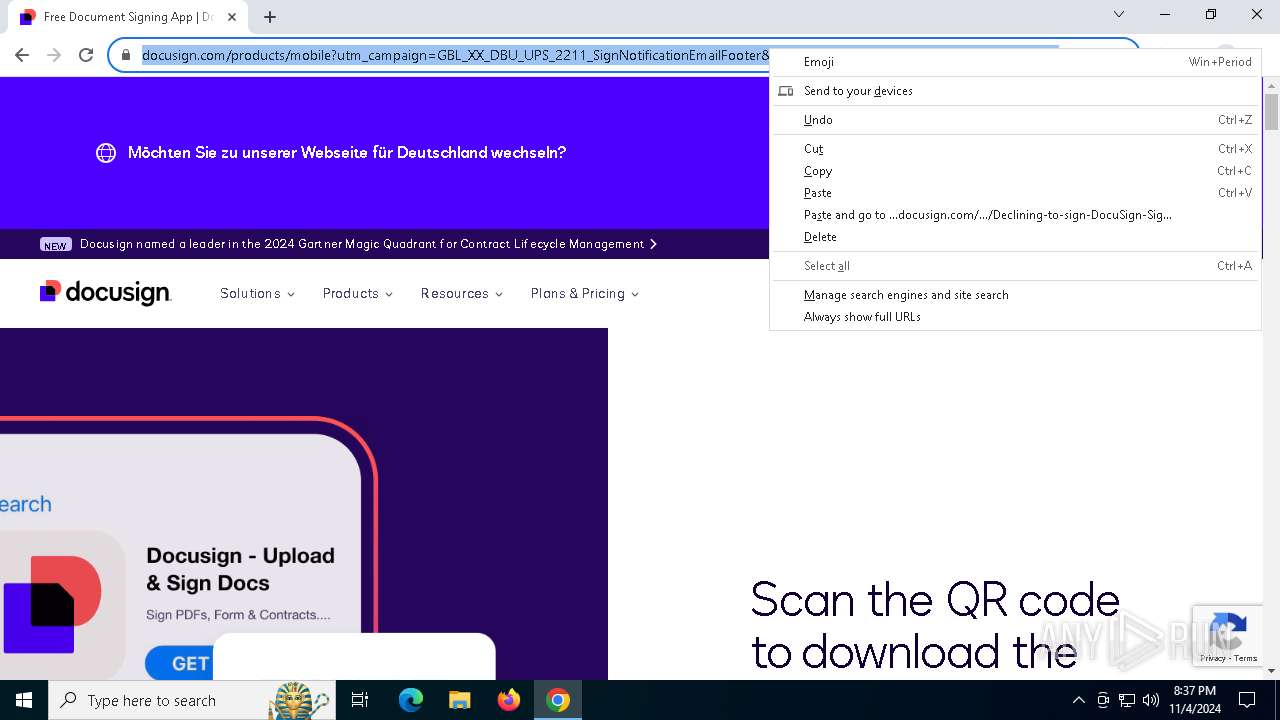Click the Docusign logo

pos(105,292)
